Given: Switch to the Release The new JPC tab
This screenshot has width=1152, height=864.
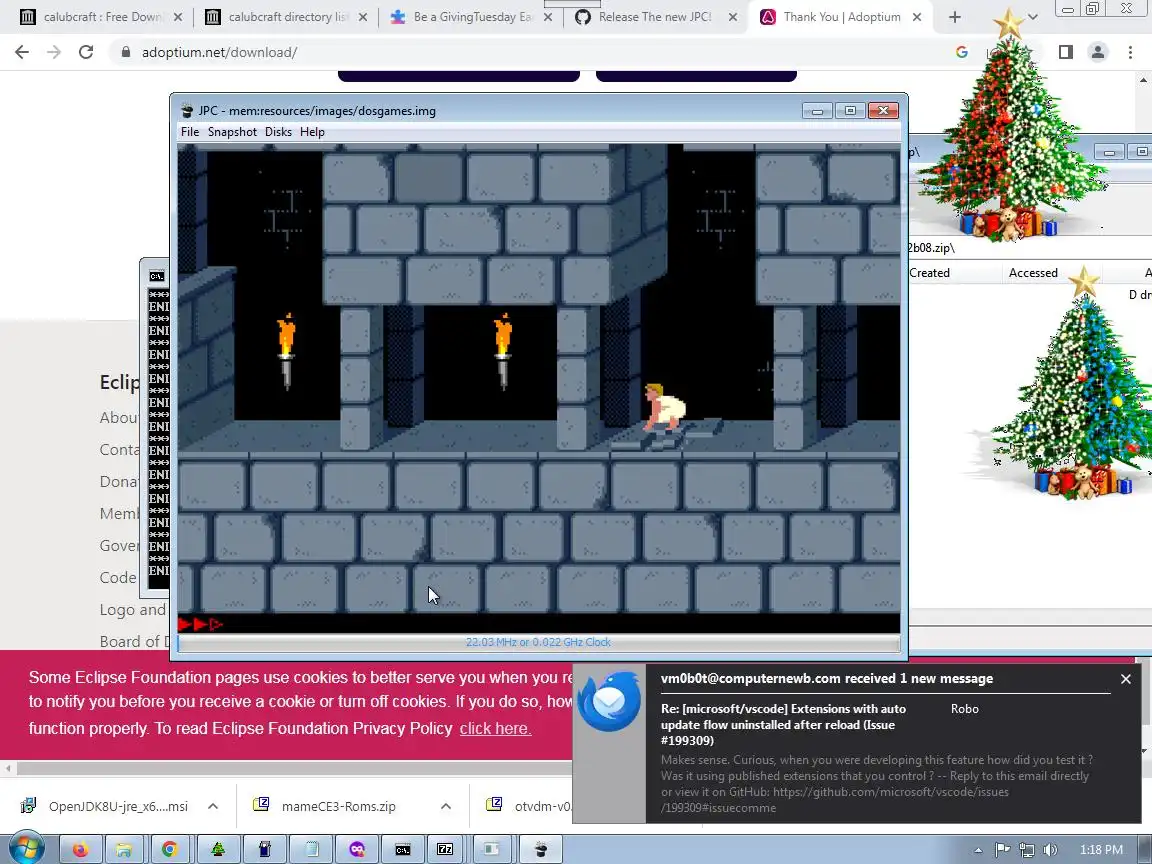Looking at the screenshot, I should [x=654, y=16].
